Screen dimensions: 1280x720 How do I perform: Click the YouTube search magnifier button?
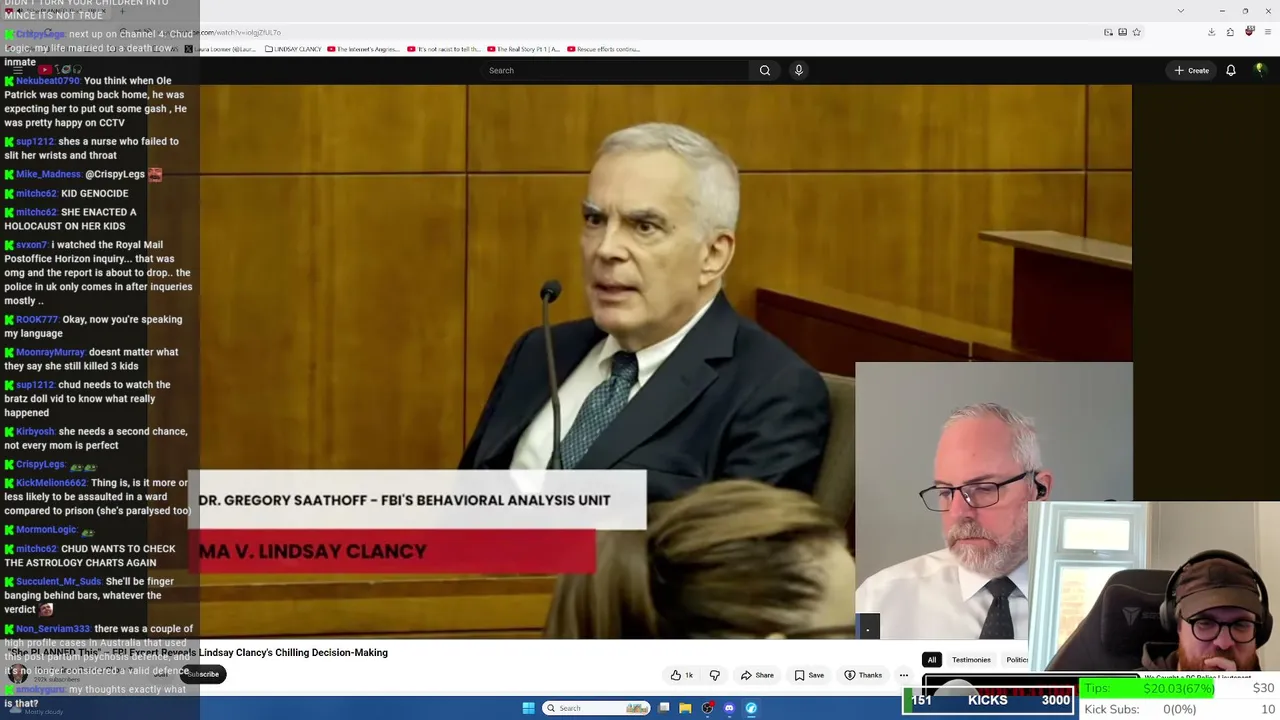pos(765,70)
